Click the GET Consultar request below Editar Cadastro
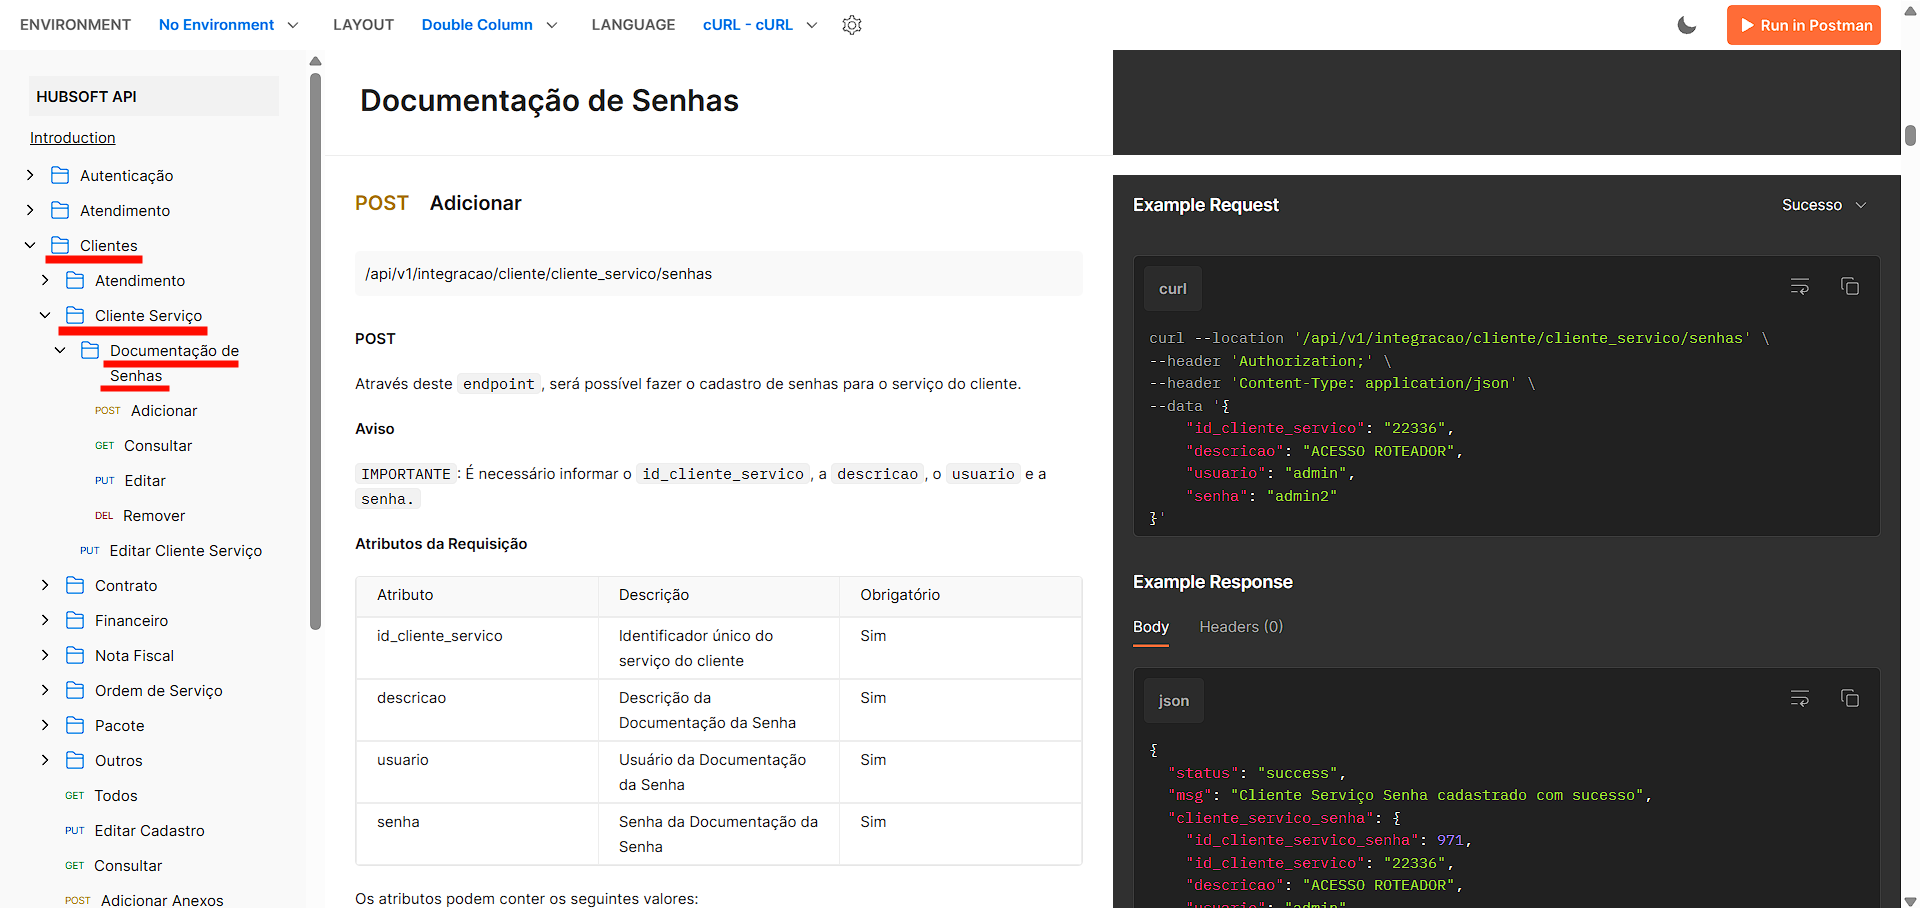Image resolution: width=1920 pixels, height=908 pixels. coord(113,866)
